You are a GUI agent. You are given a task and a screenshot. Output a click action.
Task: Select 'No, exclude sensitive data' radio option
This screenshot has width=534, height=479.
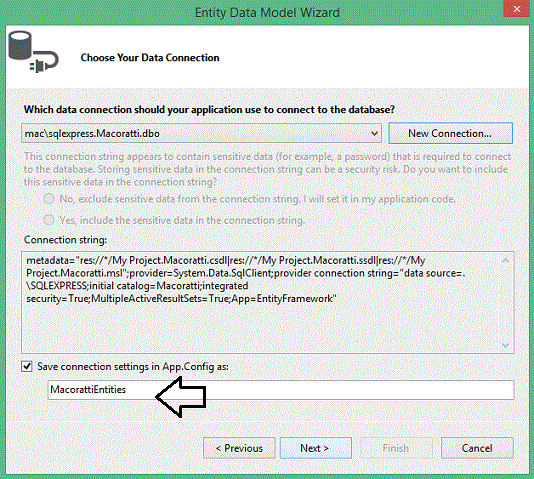pos(49,199)
